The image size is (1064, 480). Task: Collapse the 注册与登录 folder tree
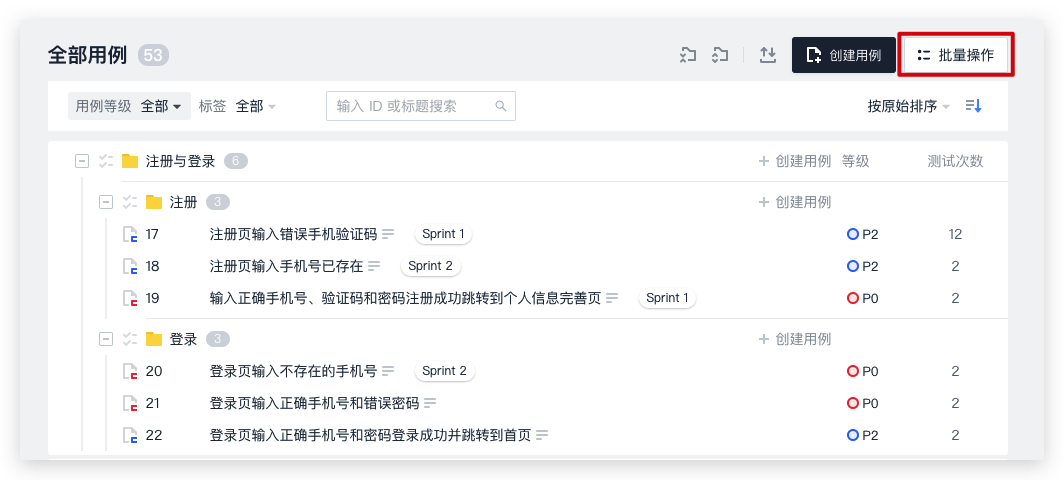[x=82, y=161]
